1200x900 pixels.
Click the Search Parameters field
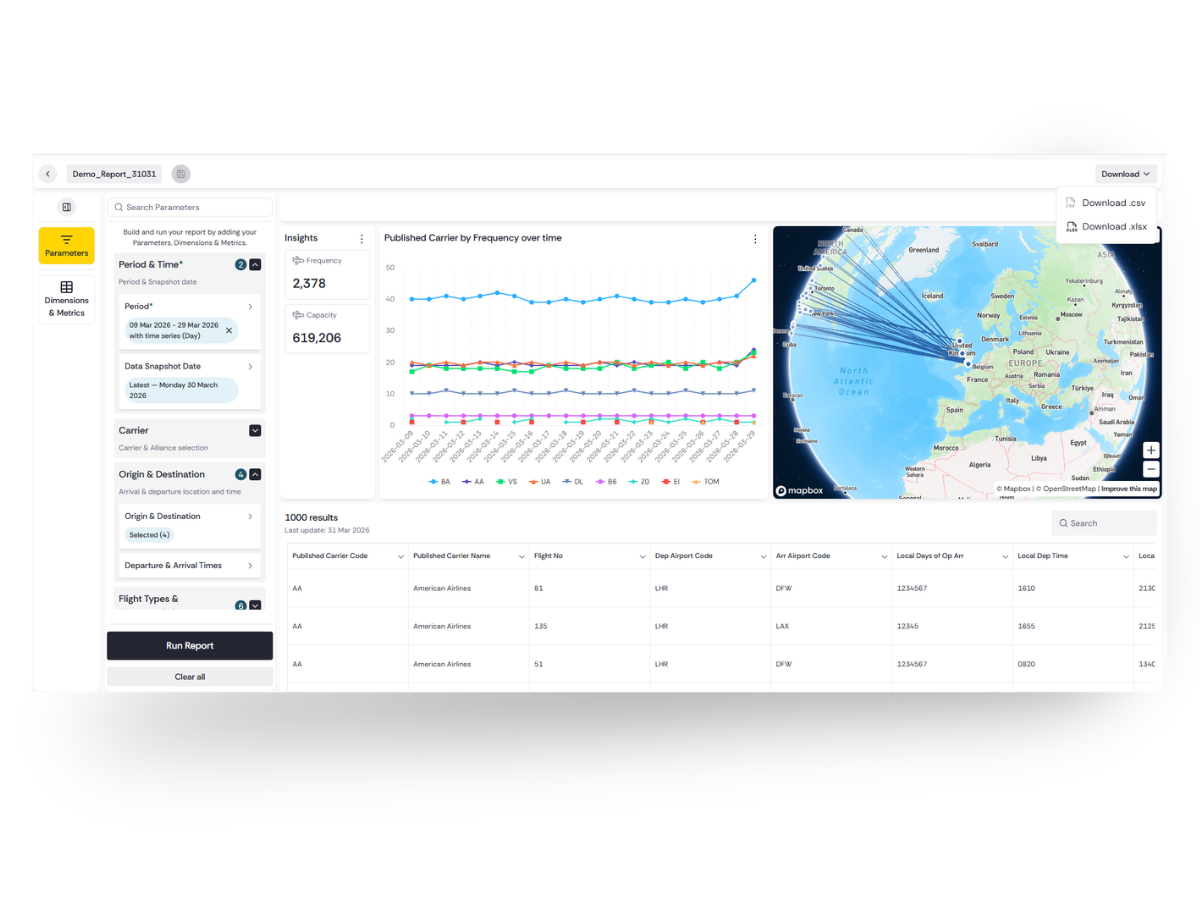click(x=190, y=207)
